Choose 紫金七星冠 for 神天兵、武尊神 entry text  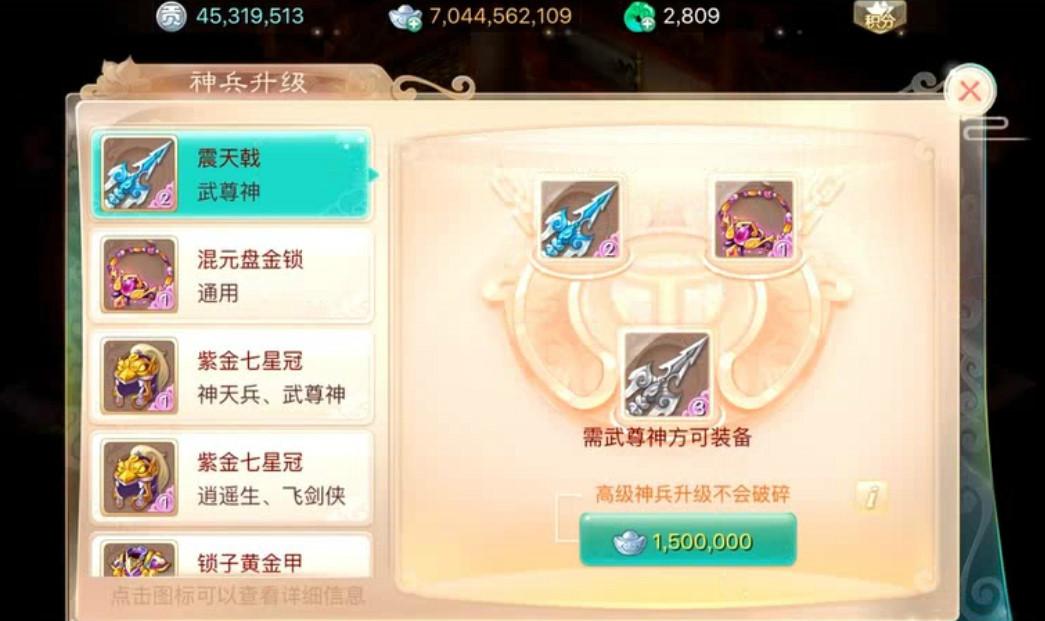[x=271, y=377]
